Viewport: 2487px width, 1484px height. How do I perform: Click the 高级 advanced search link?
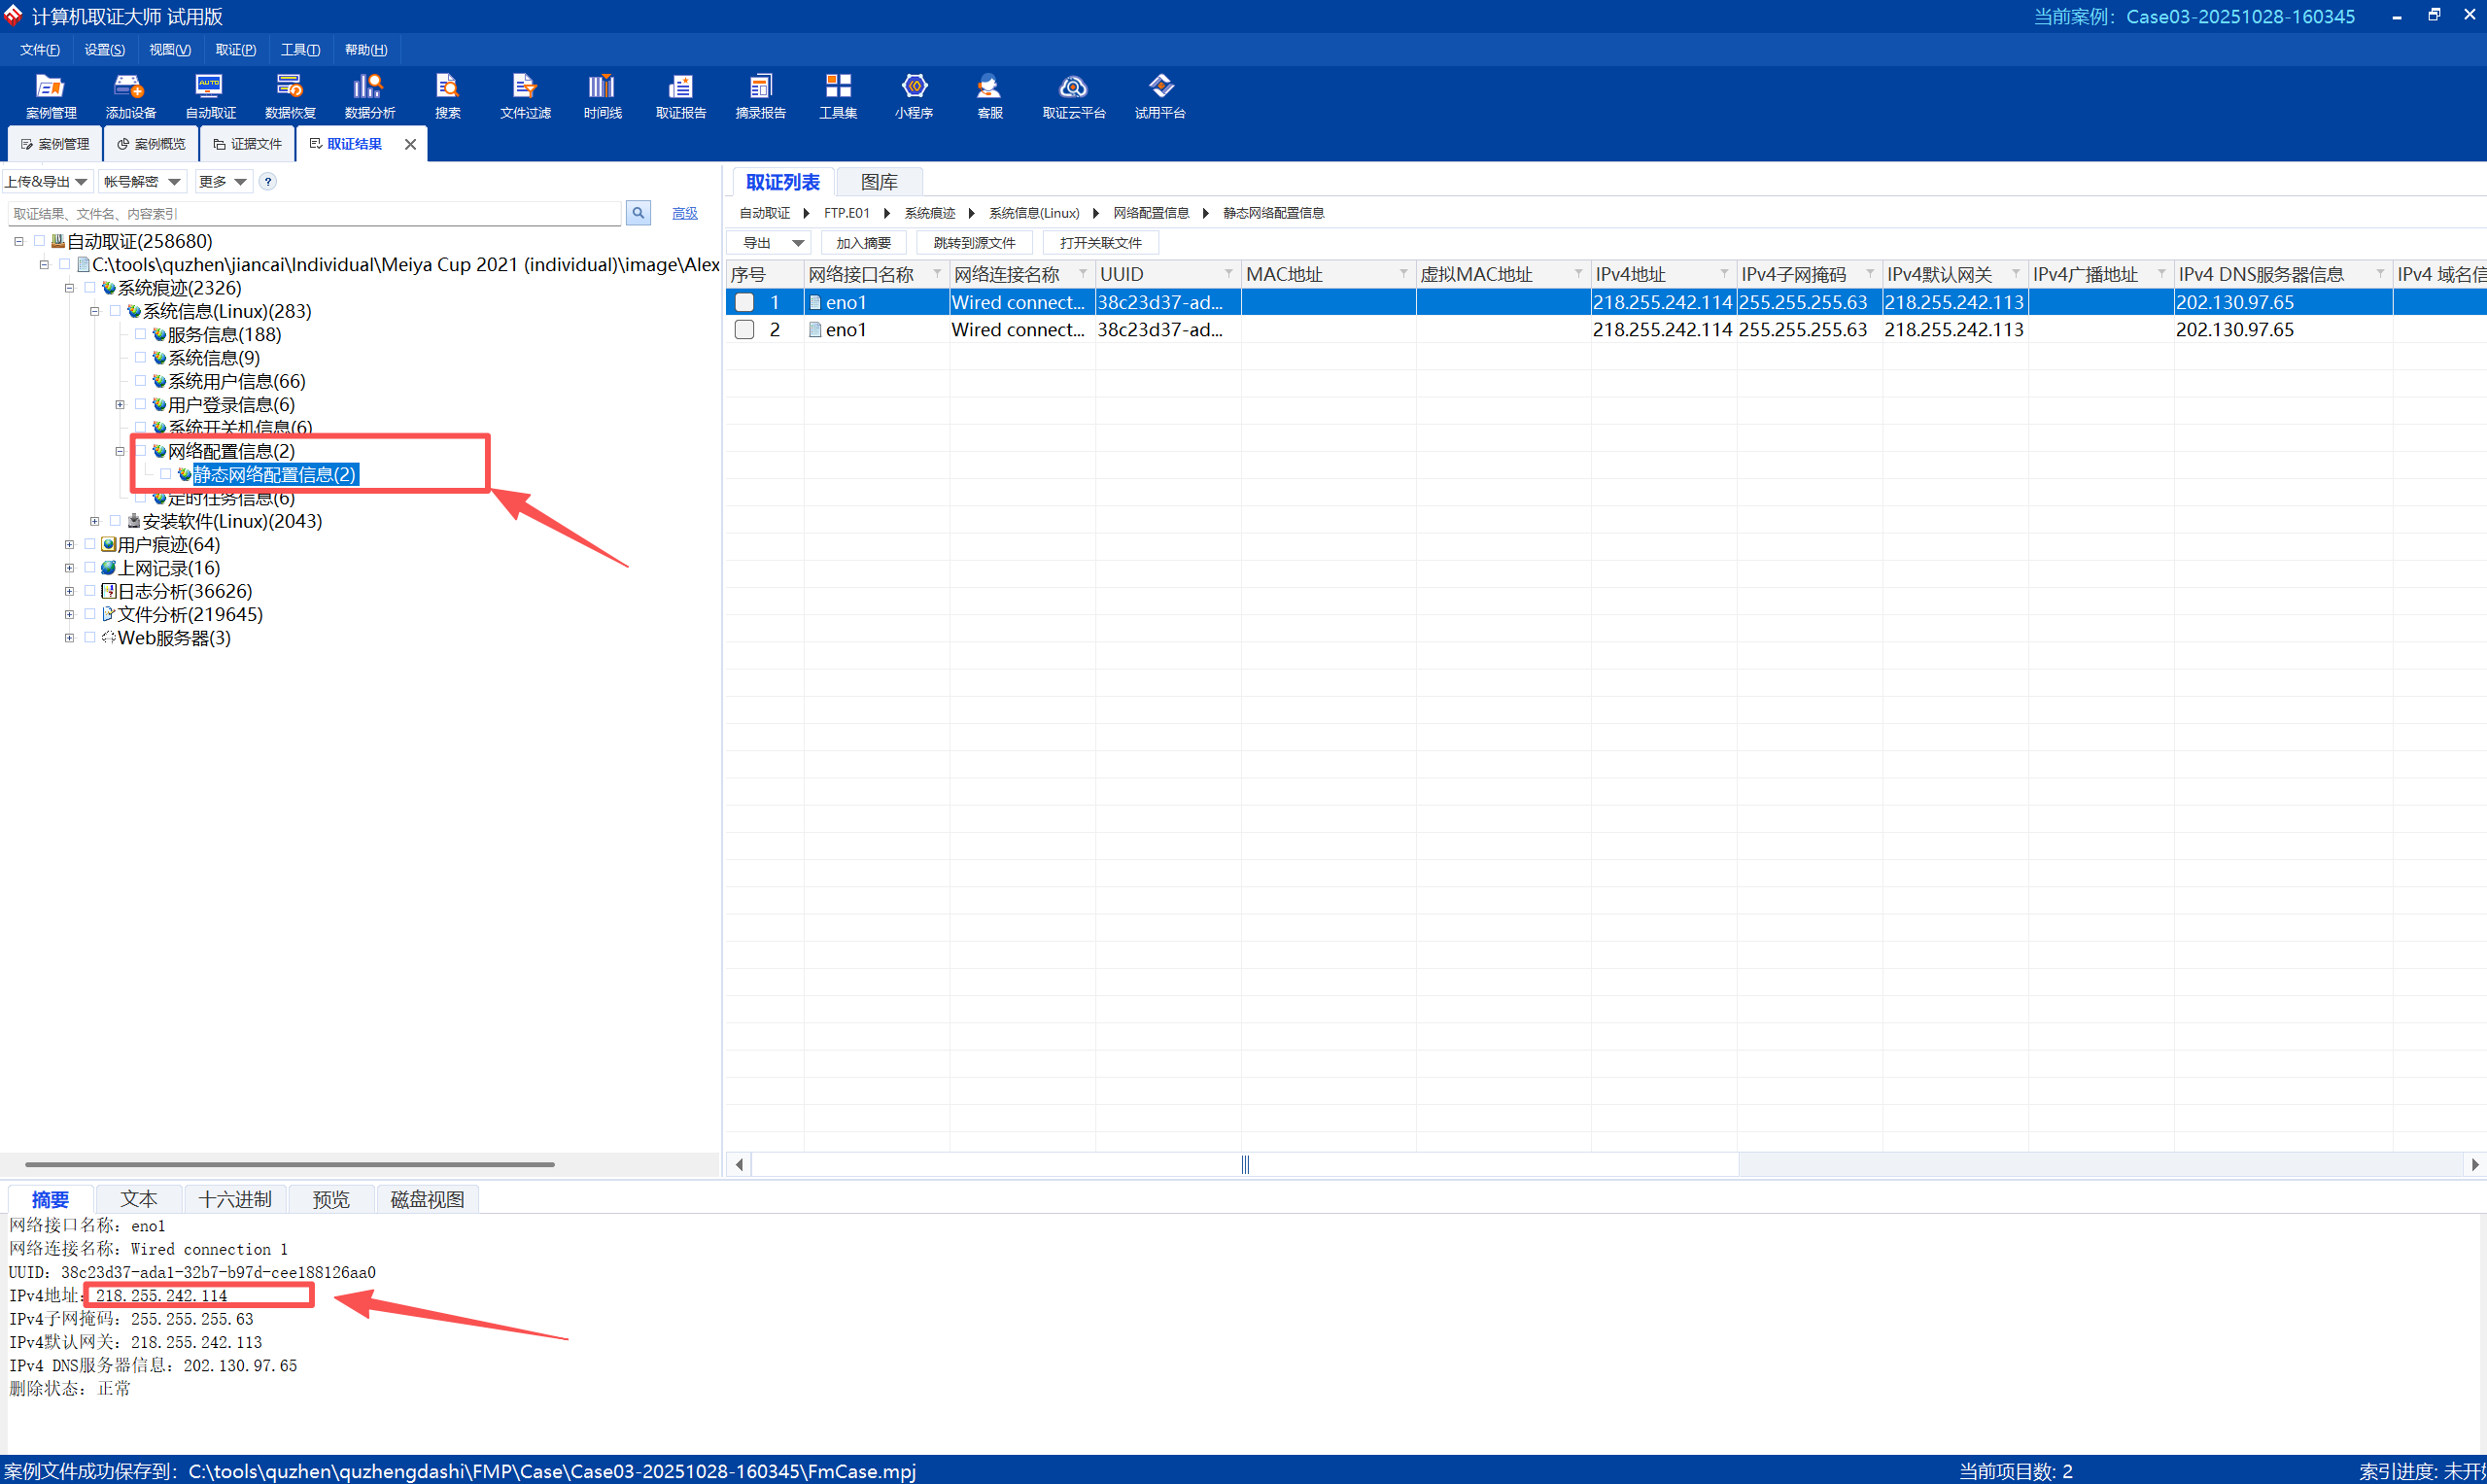click(x=684, y=213)
